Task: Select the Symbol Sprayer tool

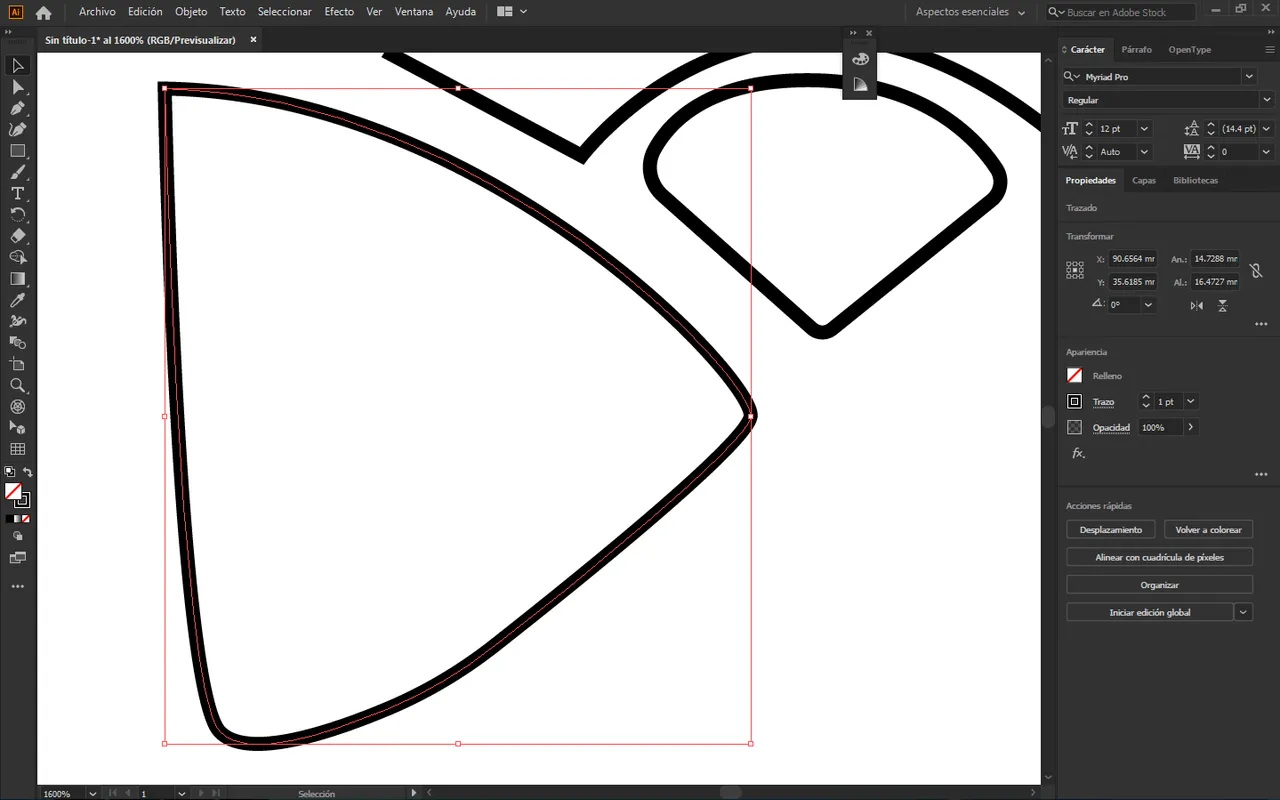Action: click(x=17, y=321)
